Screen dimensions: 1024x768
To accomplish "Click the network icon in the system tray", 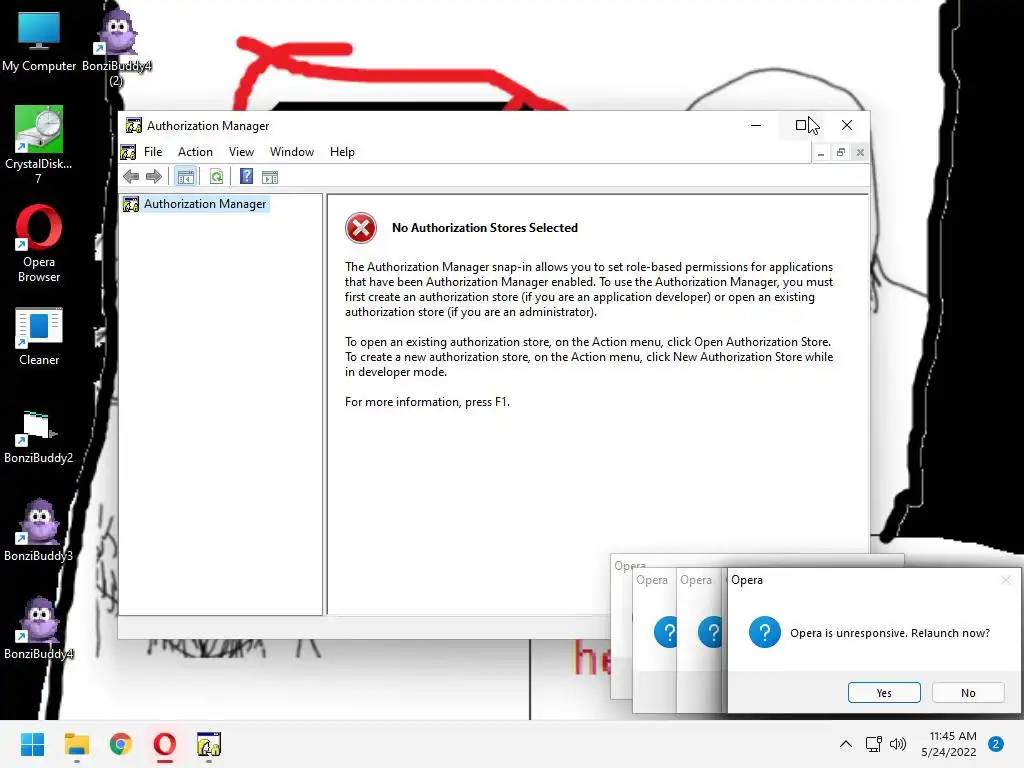I will [x=874, y=744].
